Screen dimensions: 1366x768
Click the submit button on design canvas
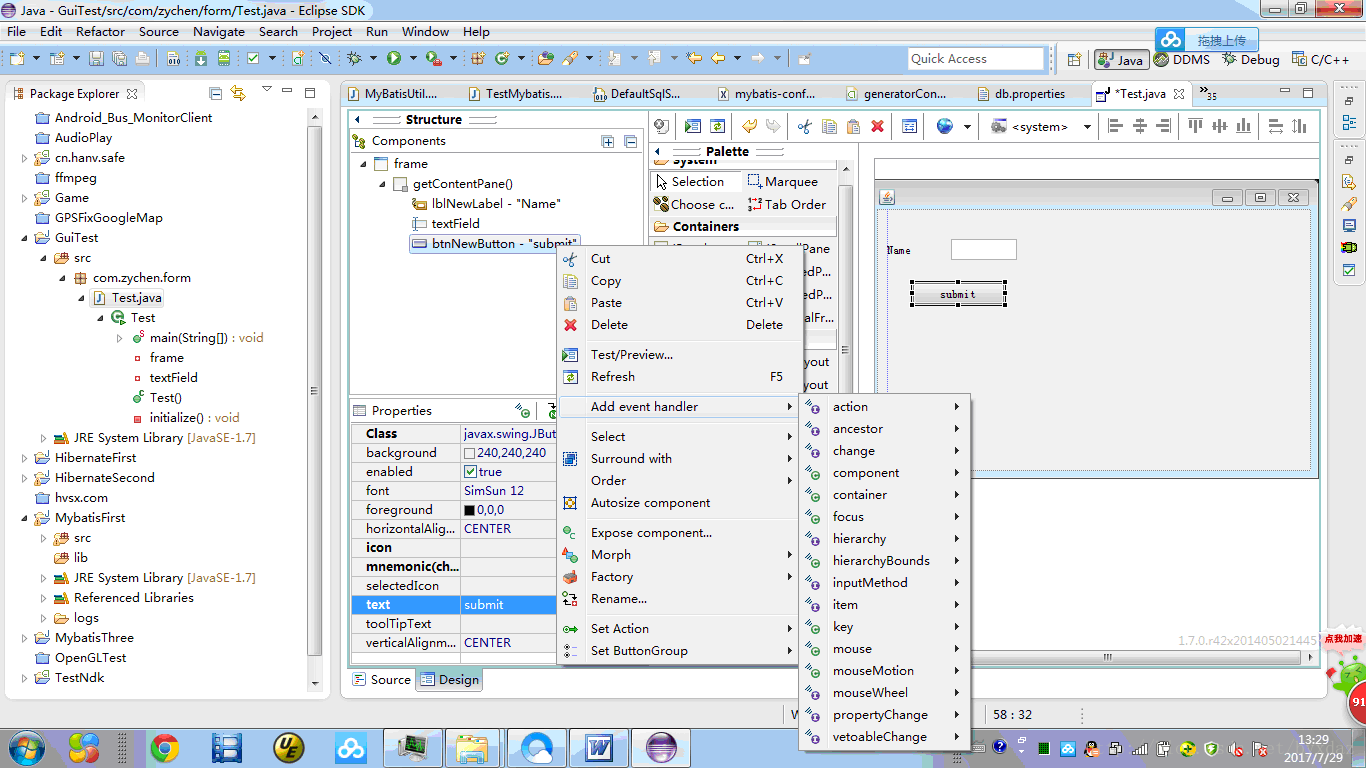(x=958, y=294)
